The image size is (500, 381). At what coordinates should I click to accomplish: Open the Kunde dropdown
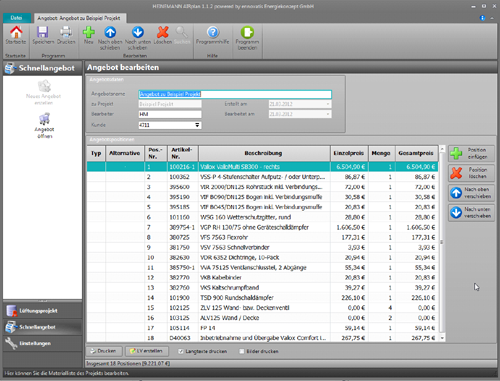(x=197, y=125)
